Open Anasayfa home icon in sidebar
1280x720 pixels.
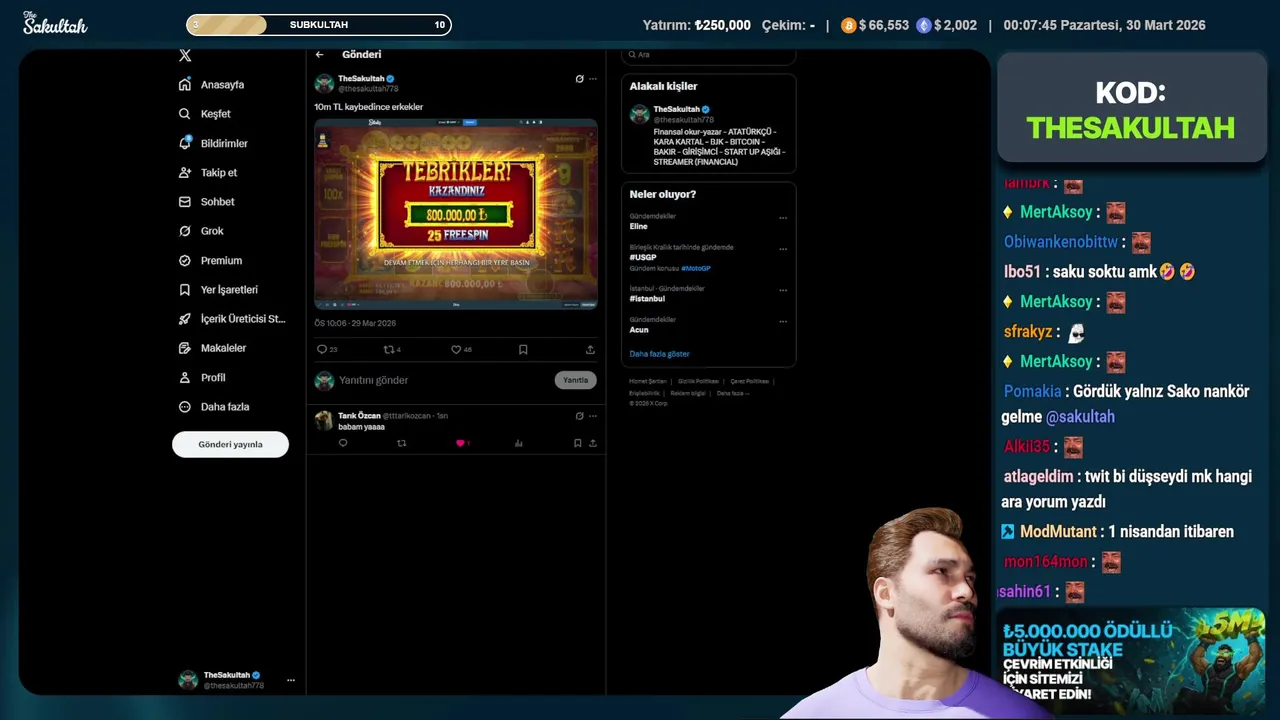point(185,85)
